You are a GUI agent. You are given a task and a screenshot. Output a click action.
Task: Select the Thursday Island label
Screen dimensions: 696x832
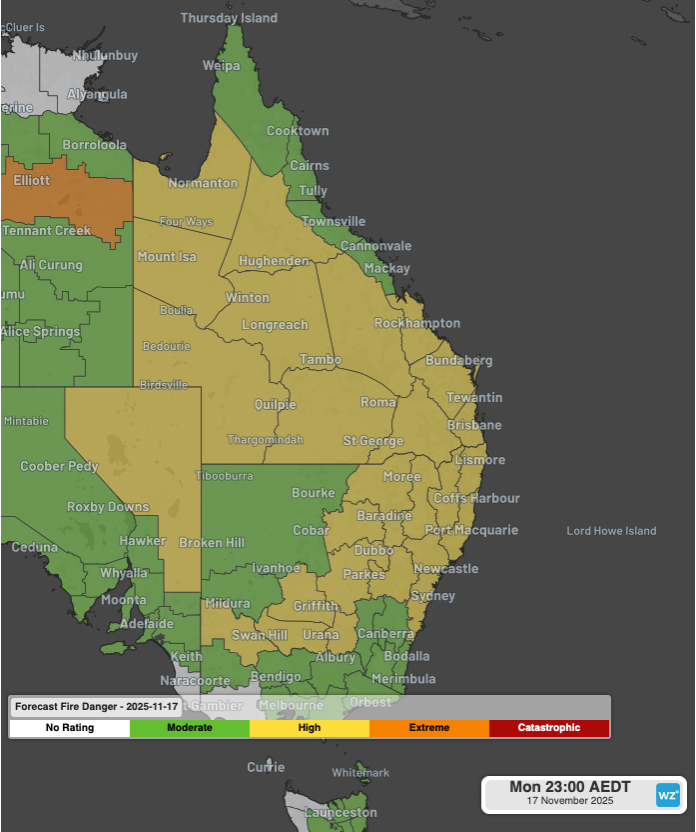click(229, 18)
